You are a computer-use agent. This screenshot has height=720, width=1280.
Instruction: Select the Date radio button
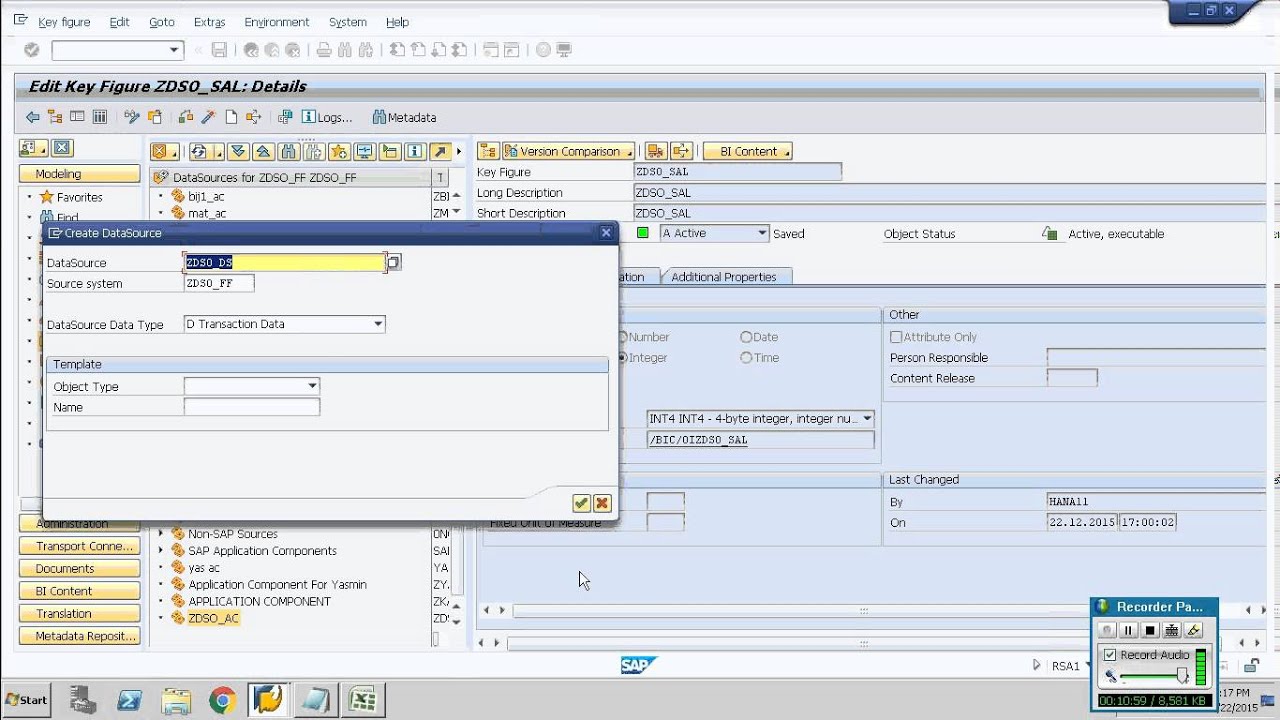click(746, 337)
